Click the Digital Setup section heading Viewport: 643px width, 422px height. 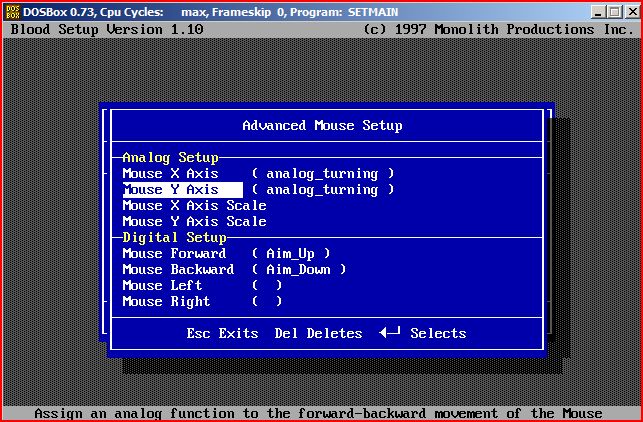174,238
